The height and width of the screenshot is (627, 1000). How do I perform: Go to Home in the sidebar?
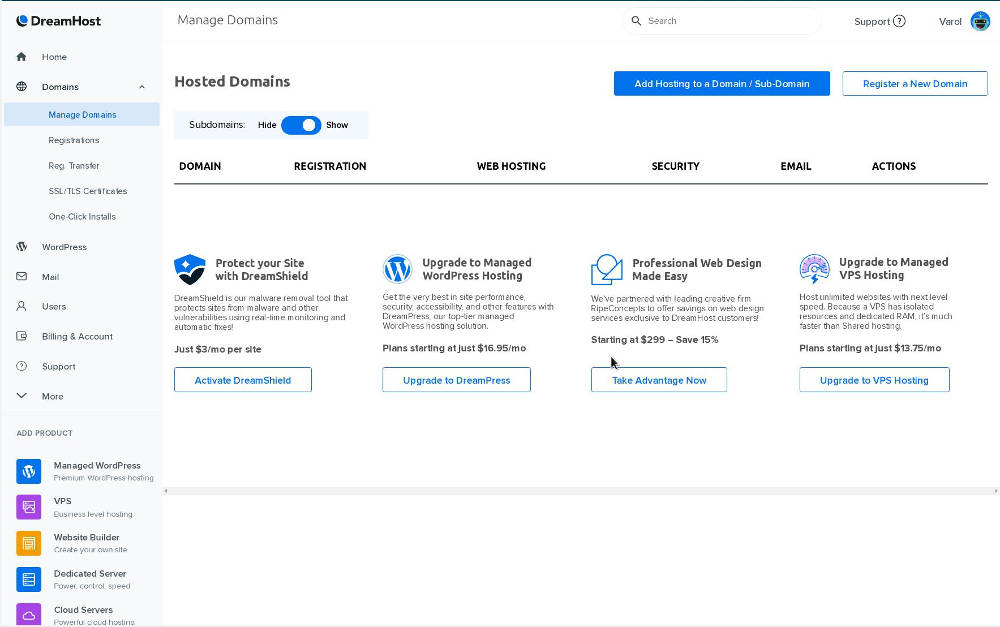[54, 57]
